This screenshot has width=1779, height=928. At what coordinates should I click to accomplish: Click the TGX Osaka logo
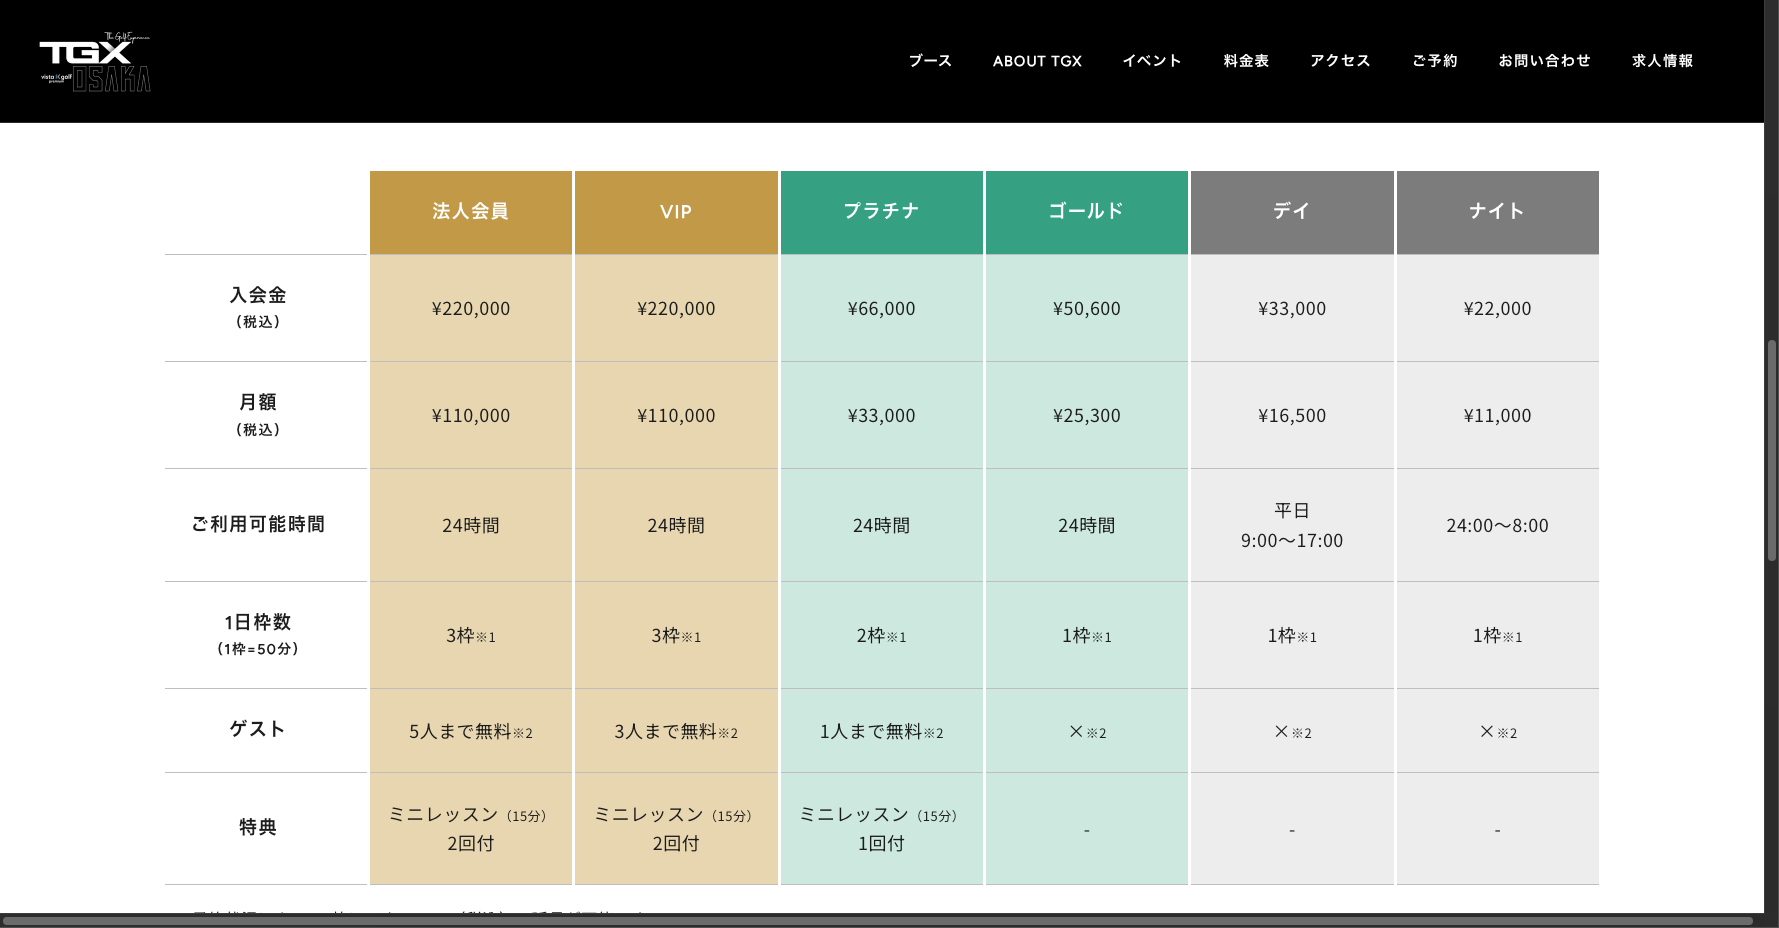(x=95, y=62)
